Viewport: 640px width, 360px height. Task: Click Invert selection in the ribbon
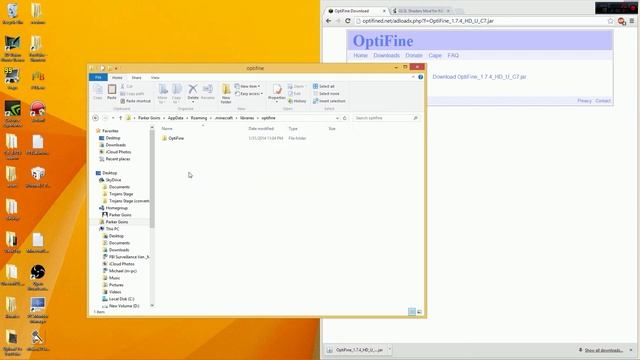tap(329, 101)
